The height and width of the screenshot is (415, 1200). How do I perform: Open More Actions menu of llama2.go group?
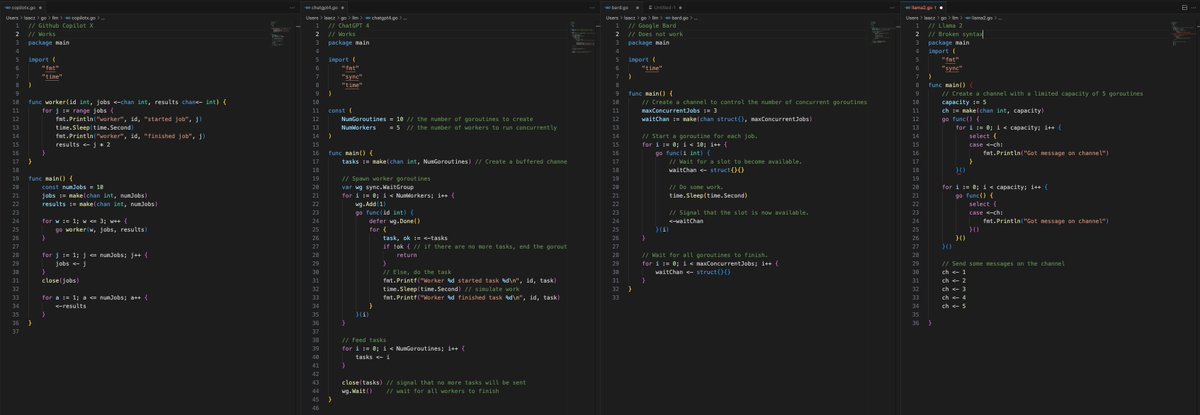(x=1193, y=7)
